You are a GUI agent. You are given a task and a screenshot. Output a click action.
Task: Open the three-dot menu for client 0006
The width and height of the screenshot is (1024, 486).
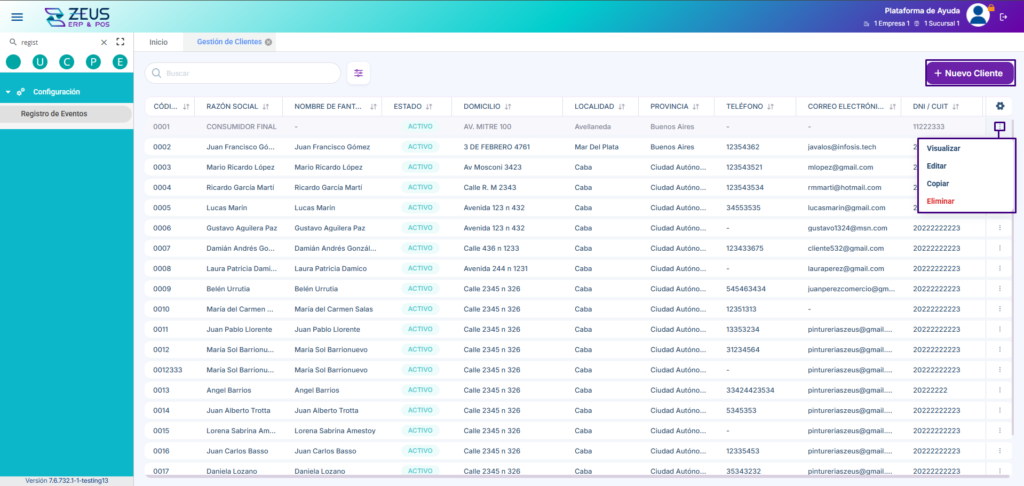pos(999,228)
